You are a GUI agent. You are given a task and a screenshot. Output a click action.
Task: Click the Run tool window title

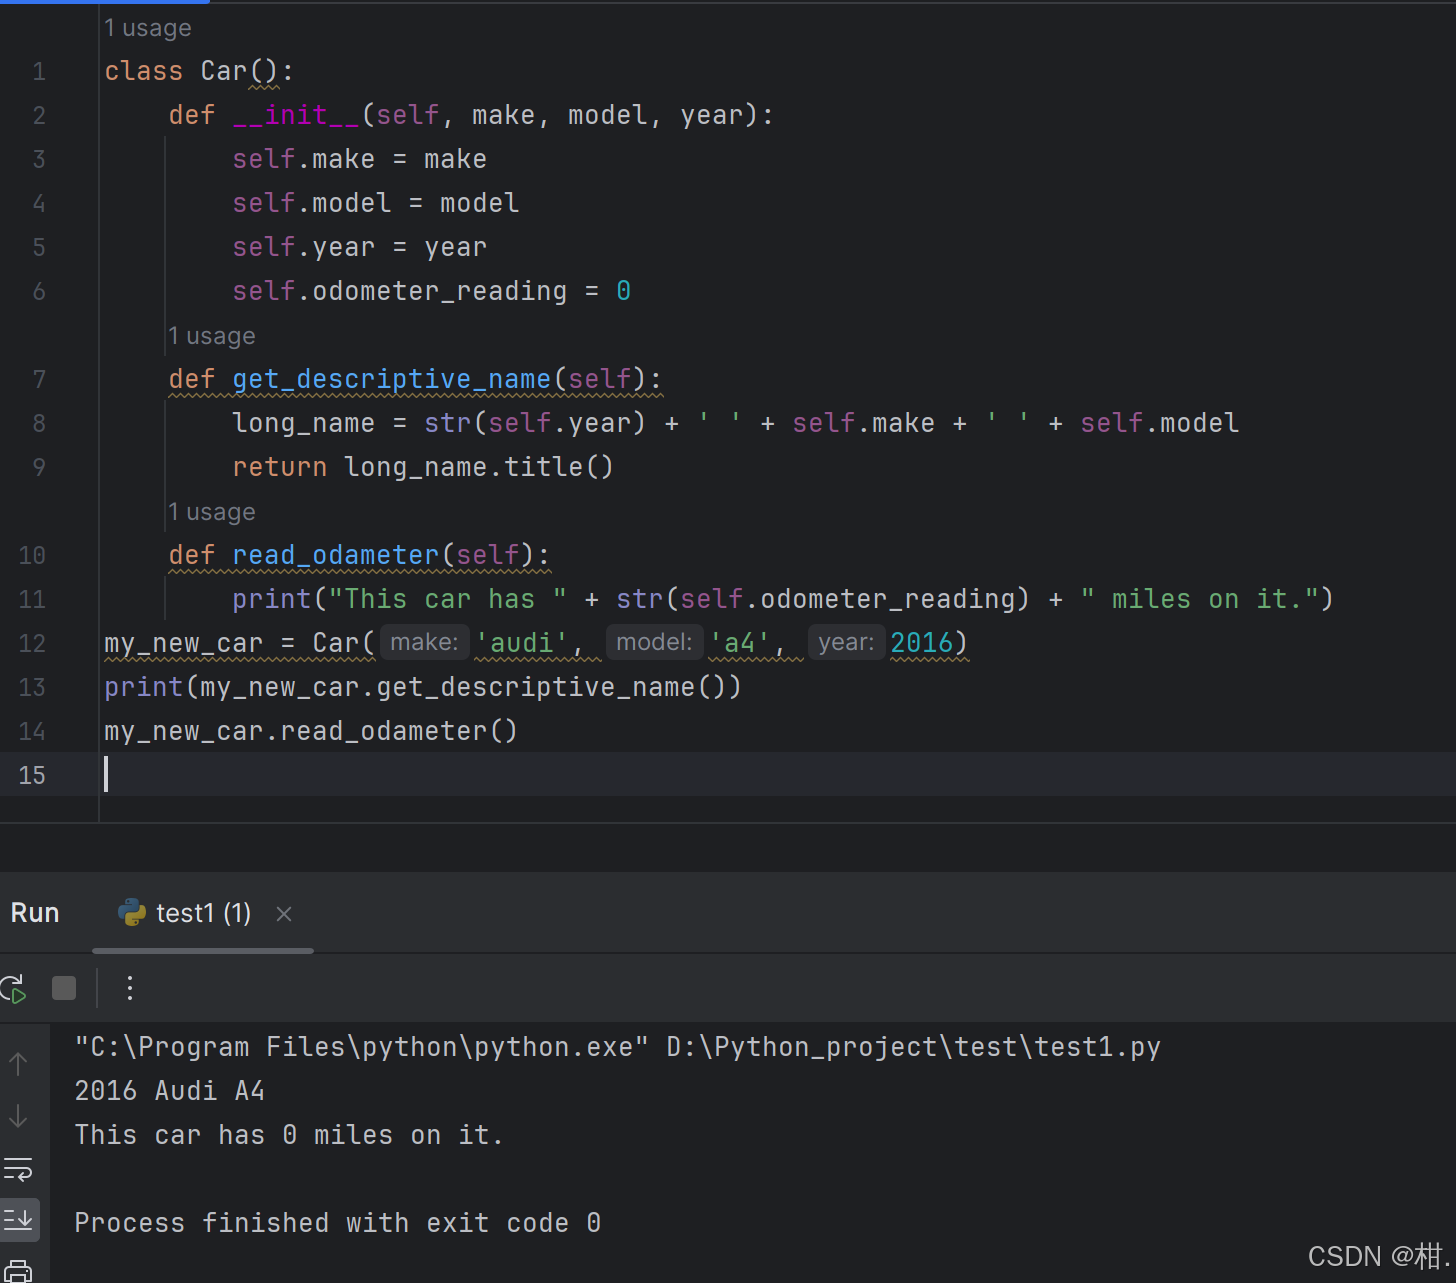click(x=34, y=912)
